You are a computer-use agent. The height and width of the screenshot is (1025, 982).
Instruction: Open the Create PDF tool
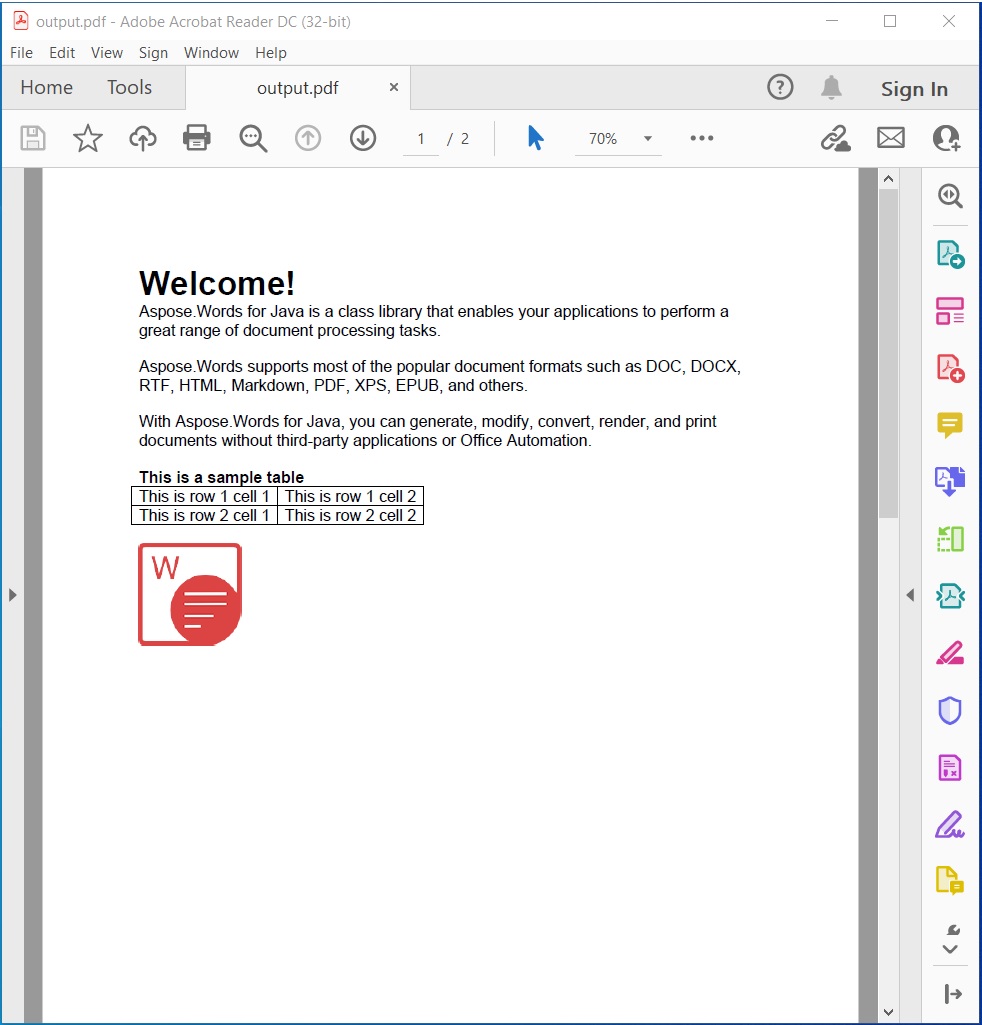click(949, 368)
